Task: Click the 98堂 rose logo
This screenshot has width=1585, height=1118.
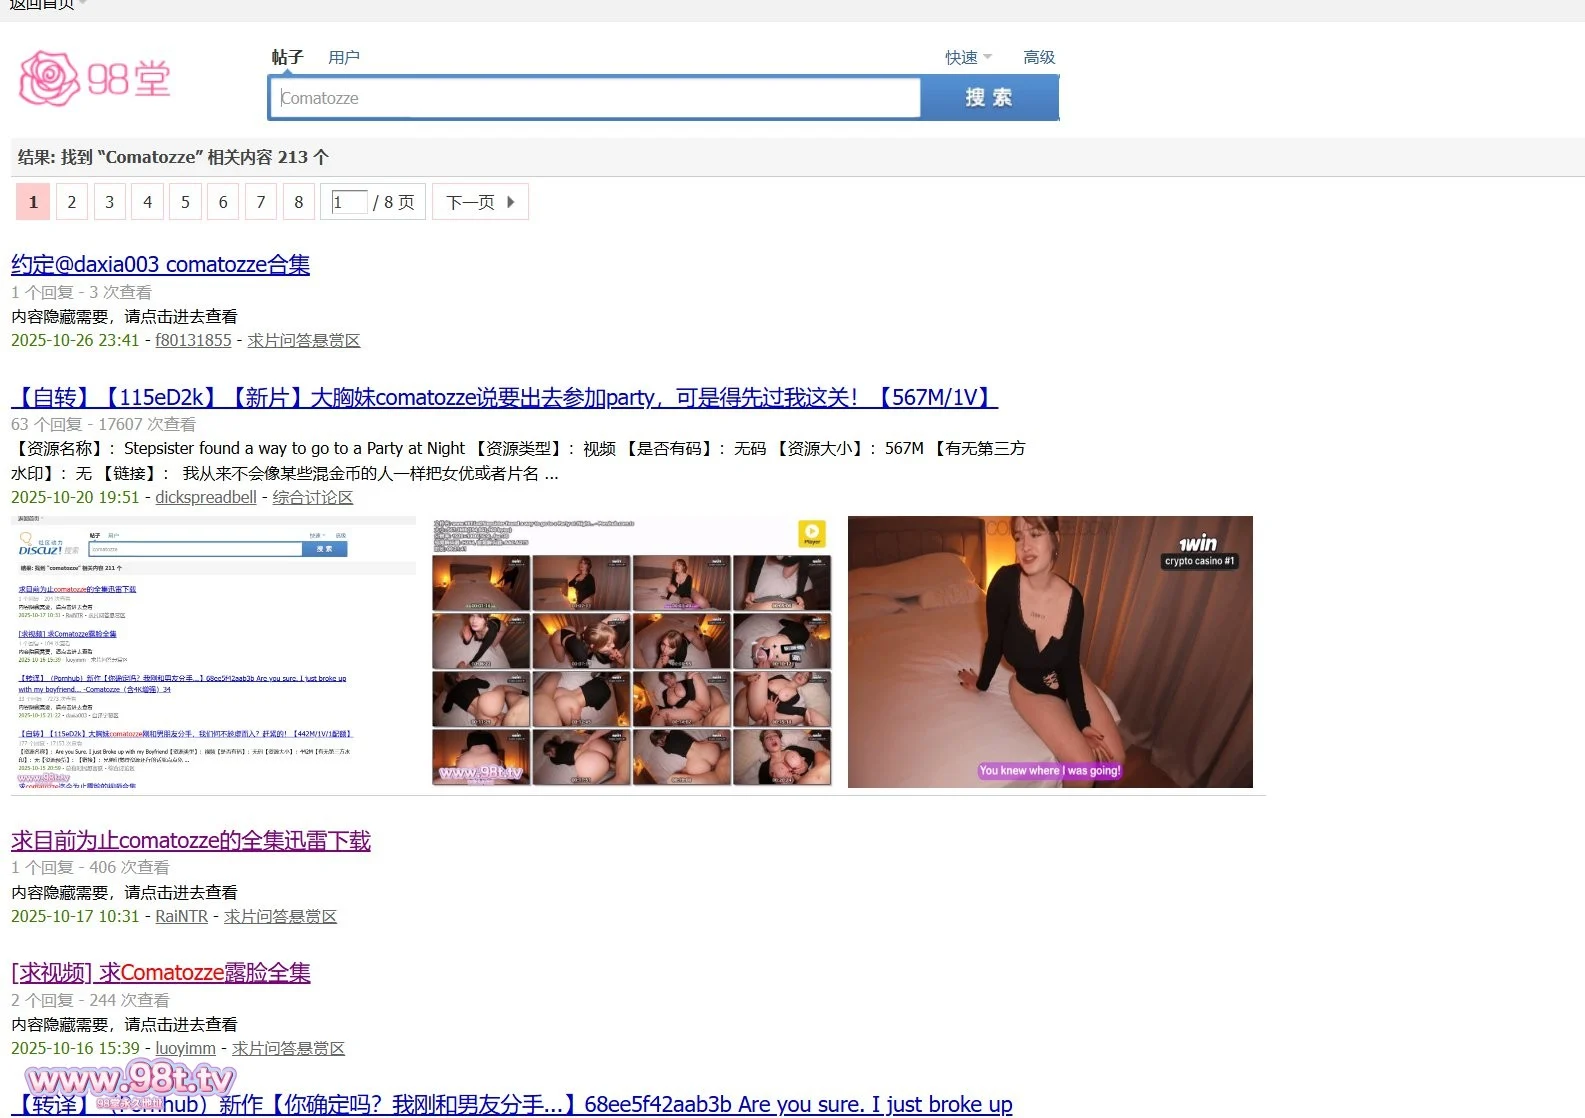Action: pyautogui.click(x=95, y=79)
